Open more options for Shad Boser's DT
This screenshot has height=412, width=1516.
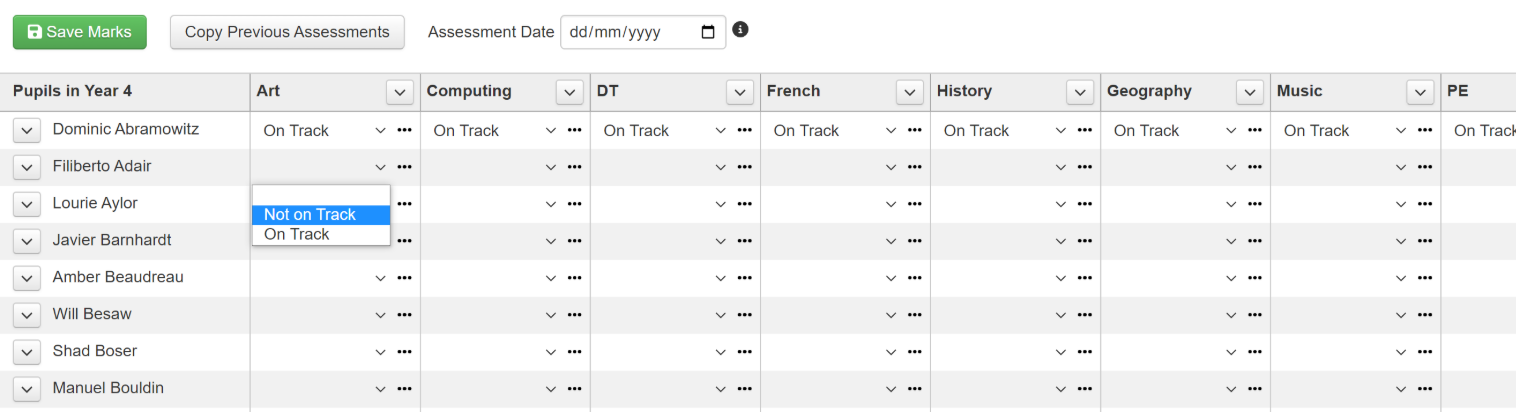coord(744,352)
